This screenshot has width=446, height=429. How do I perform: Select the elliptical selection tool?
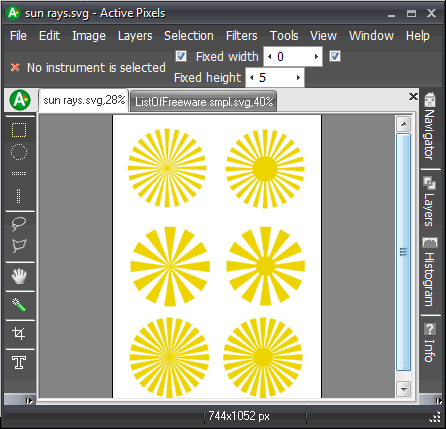[x=19, y=152]
